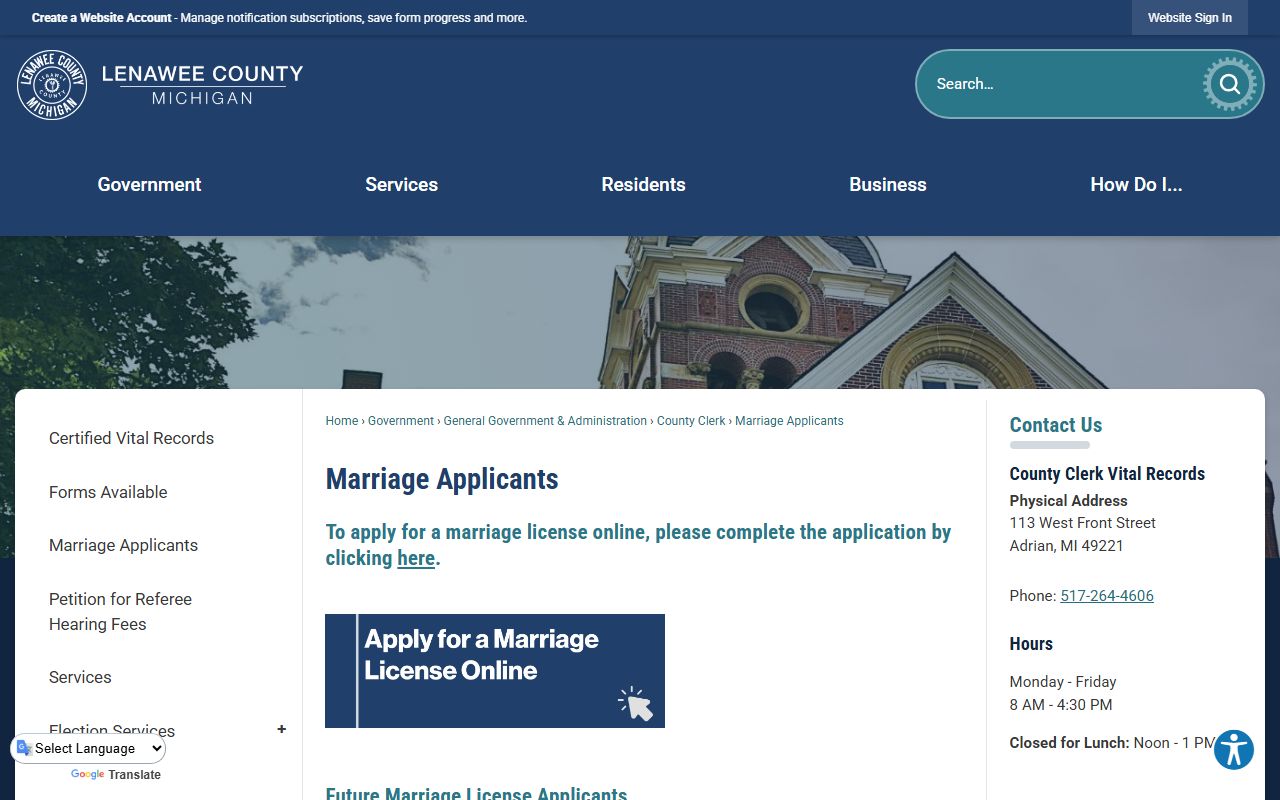Click Apply for a Marriage License Online banner
The height and width of the screenshot is (800, 1280).
[495, 671]
